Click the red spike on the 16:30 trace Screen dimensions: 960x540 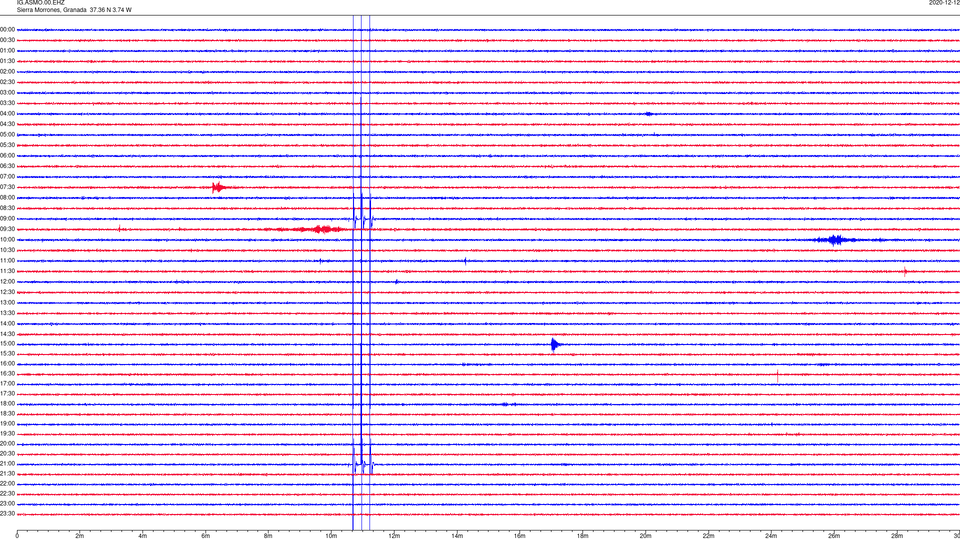(x=778, y=375)
